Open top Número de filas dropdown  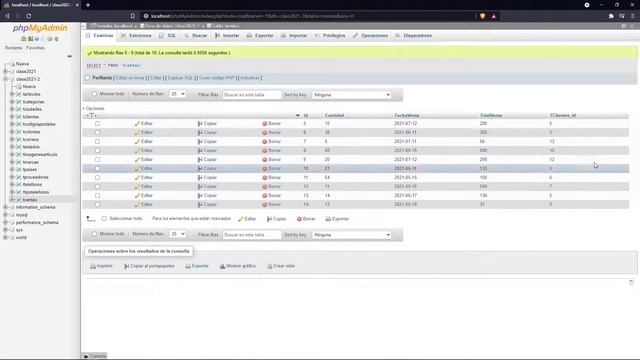tap(178, 94)
